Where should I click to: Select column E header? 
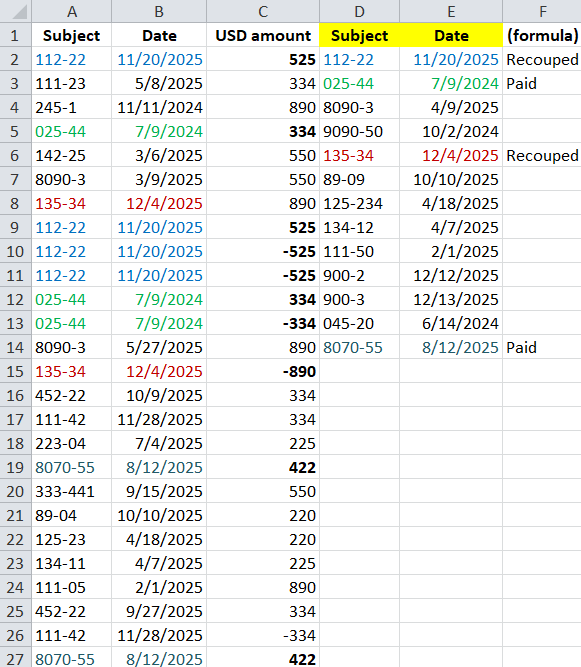pyautogui.click(x=451, y=11)
